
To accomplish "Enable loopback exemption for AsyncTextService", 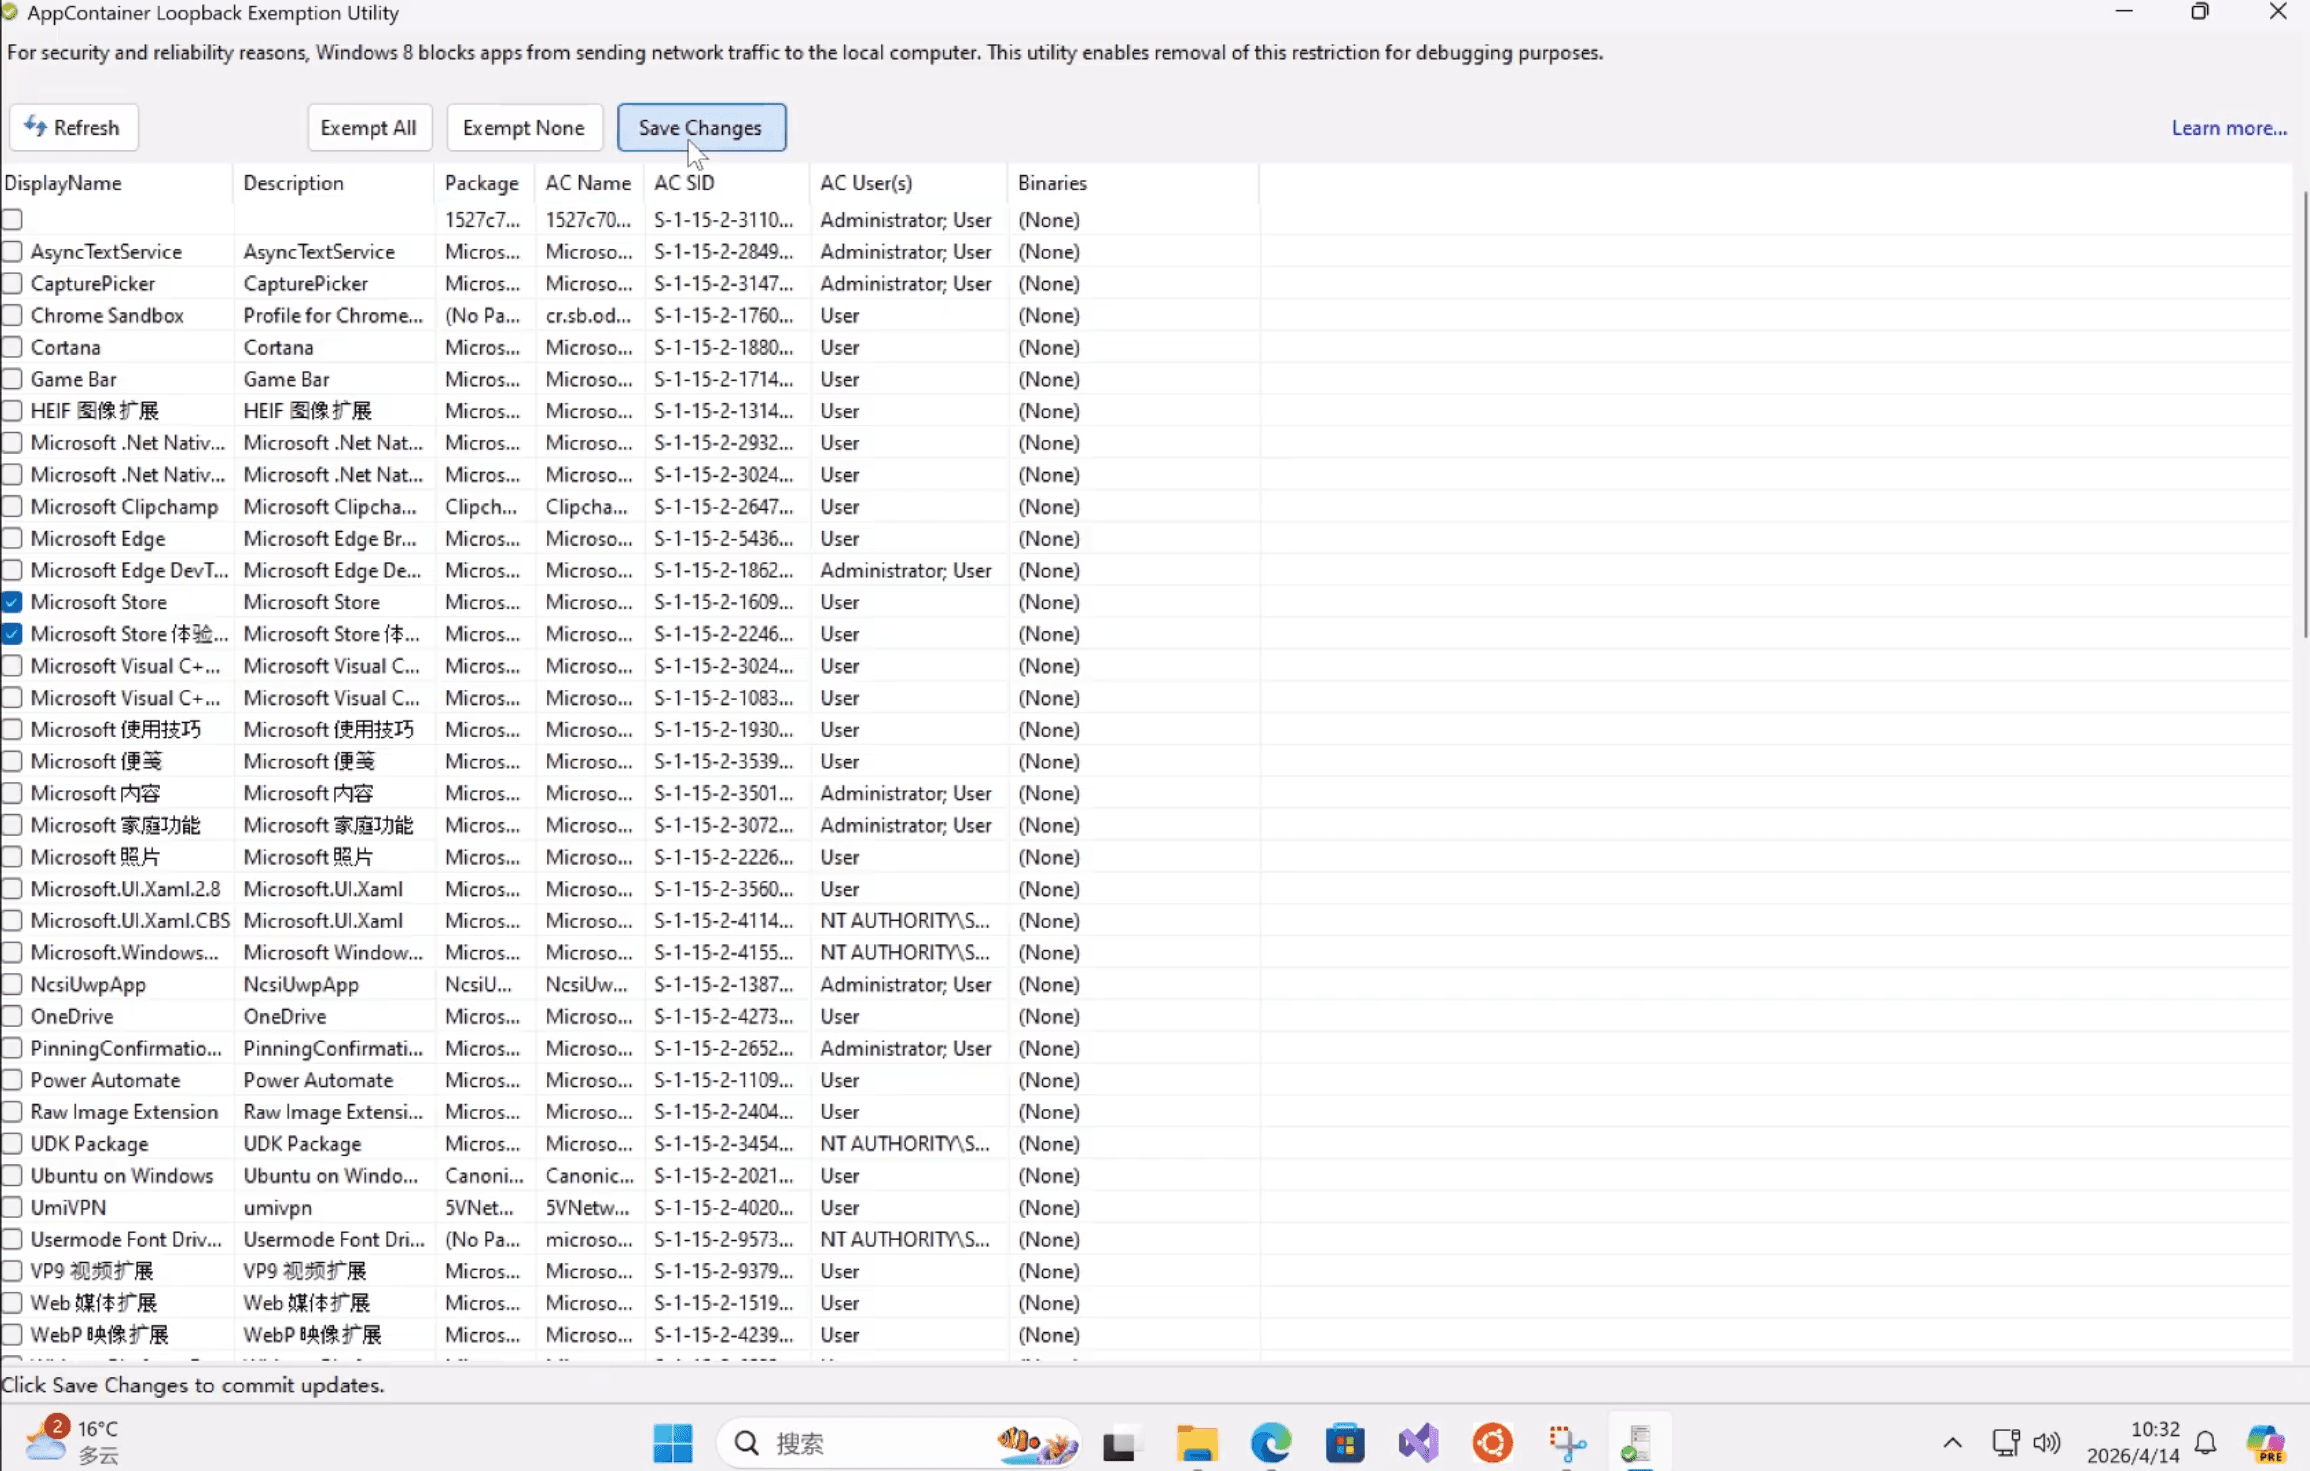I will 12,251.
